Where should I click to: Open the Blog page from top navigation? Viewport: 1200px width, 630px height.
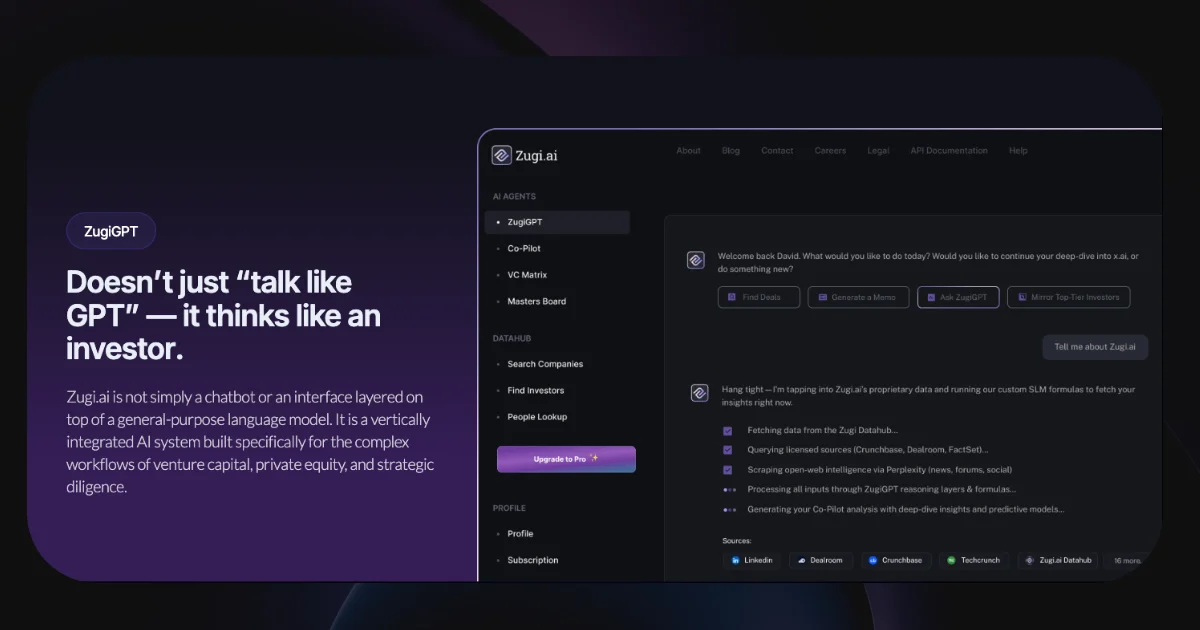pos(731,151)
